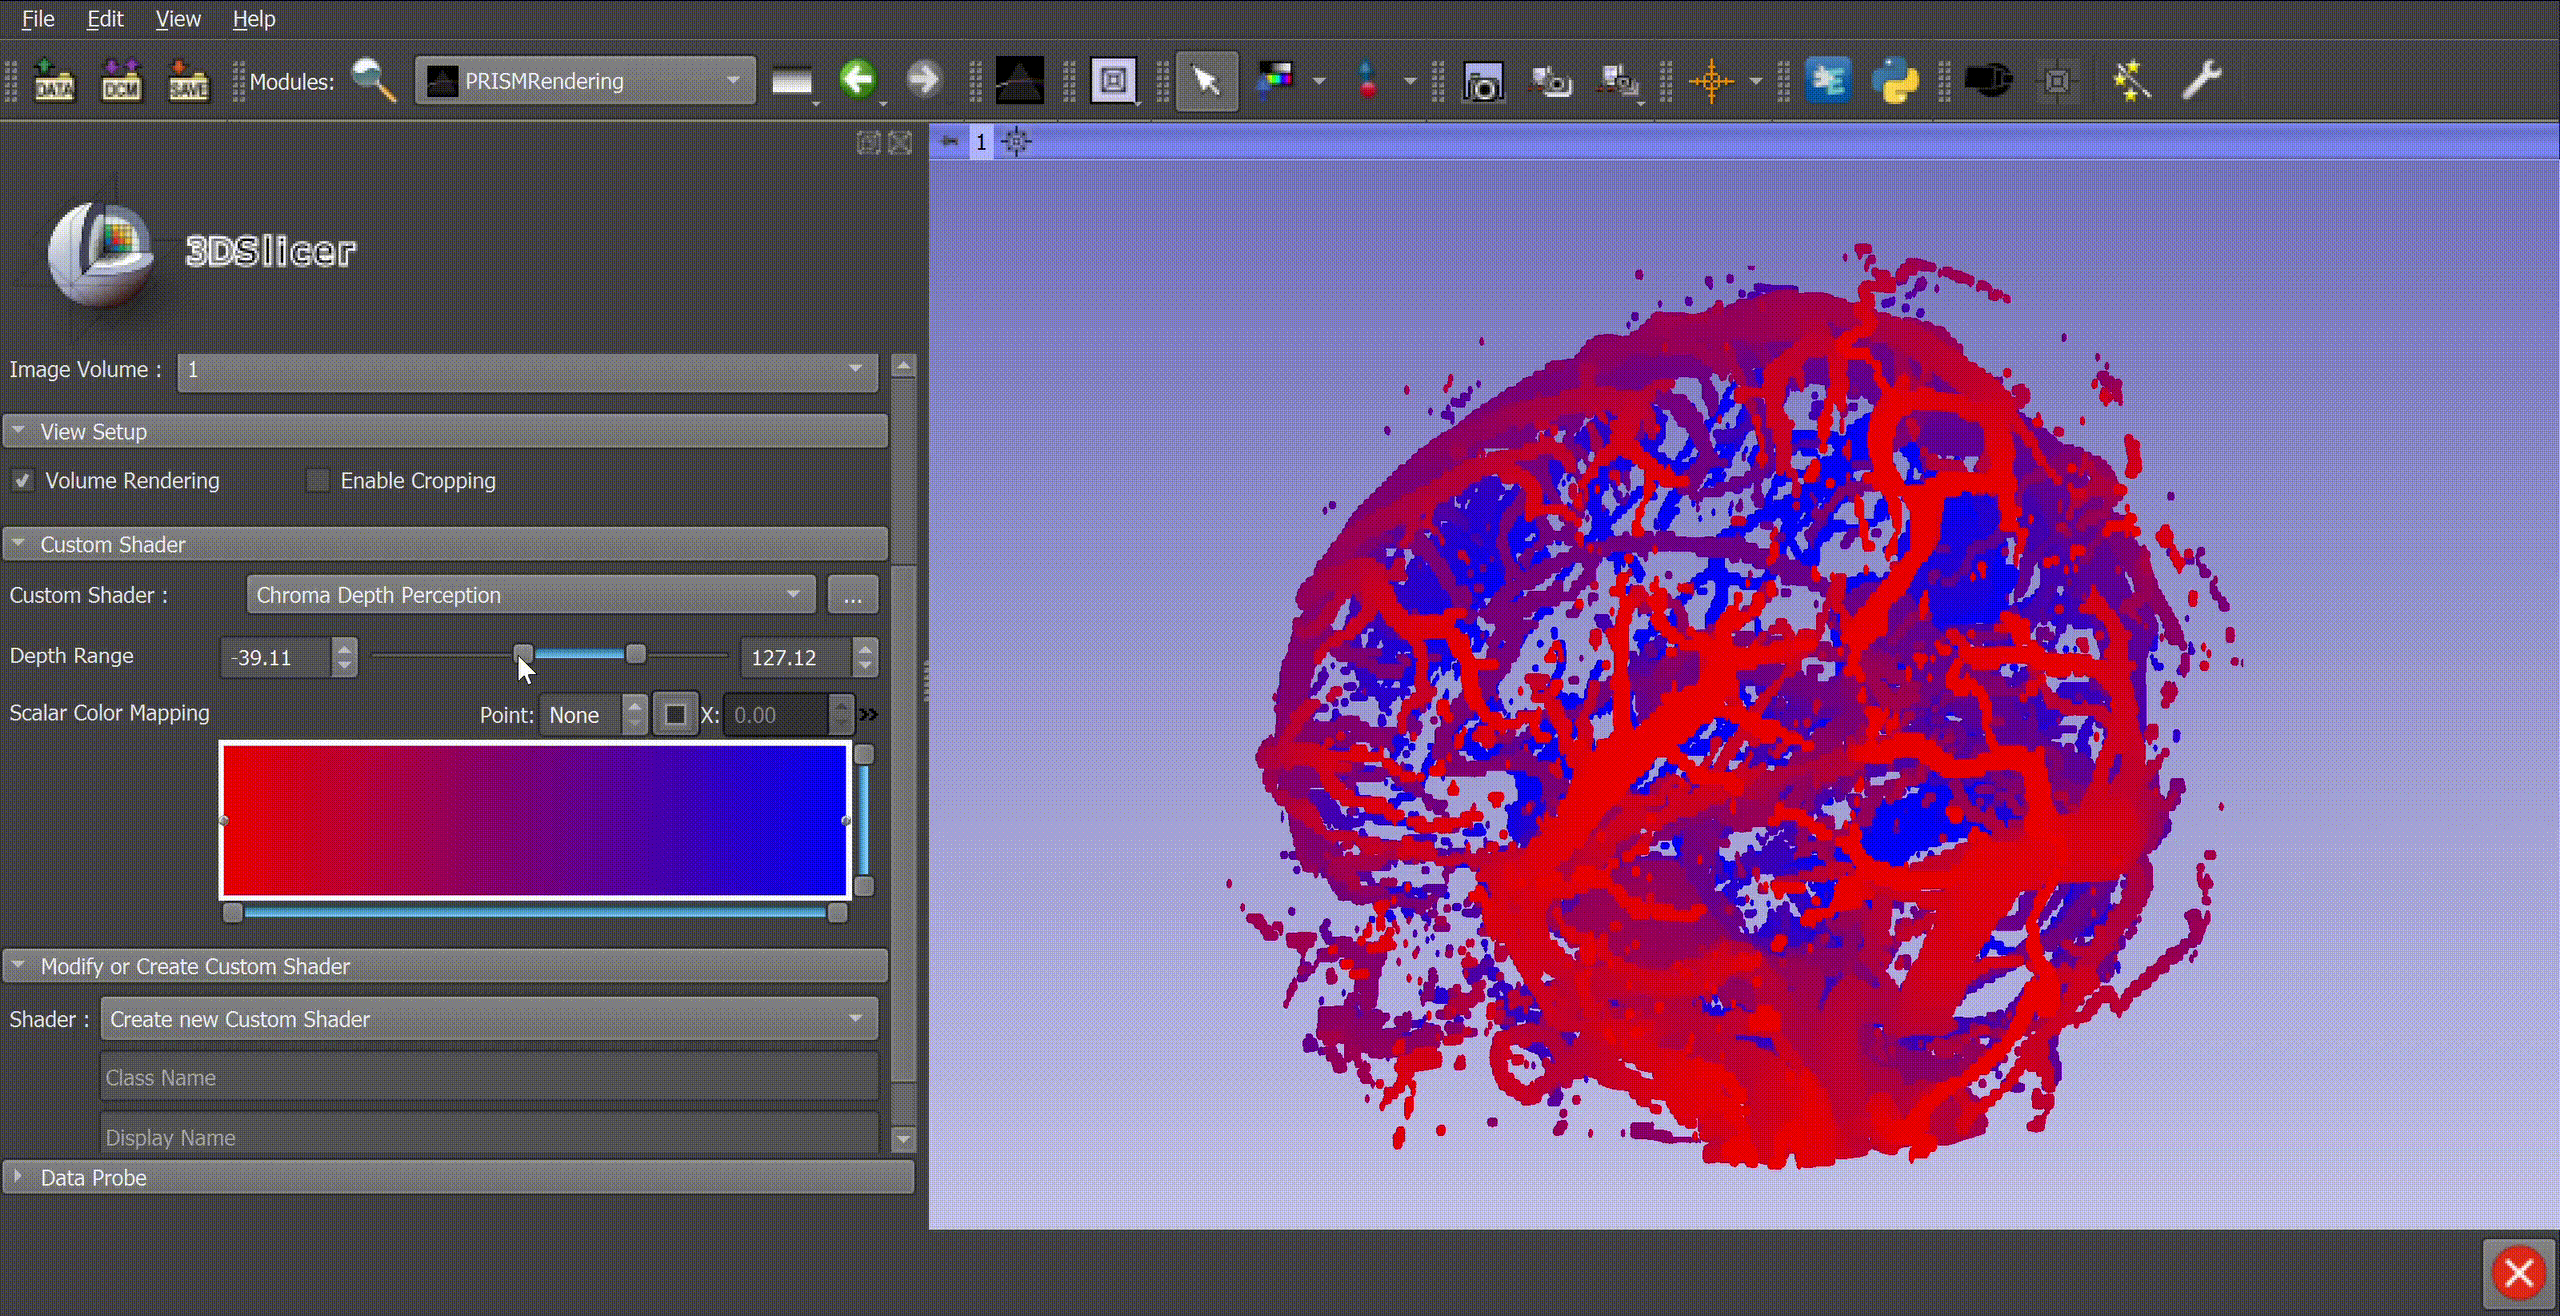Click the Depth Range maximum slider handle
2560x1316 pixels.
coord(635,655)
